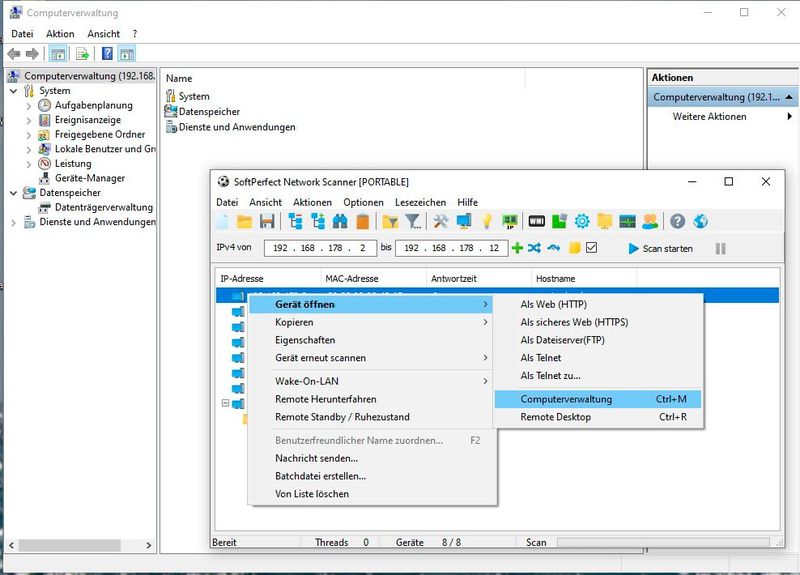This screenshot has width=800, height=575.
Task: Open the Wake-On-LAN submenu
Action: click(372, 381)
